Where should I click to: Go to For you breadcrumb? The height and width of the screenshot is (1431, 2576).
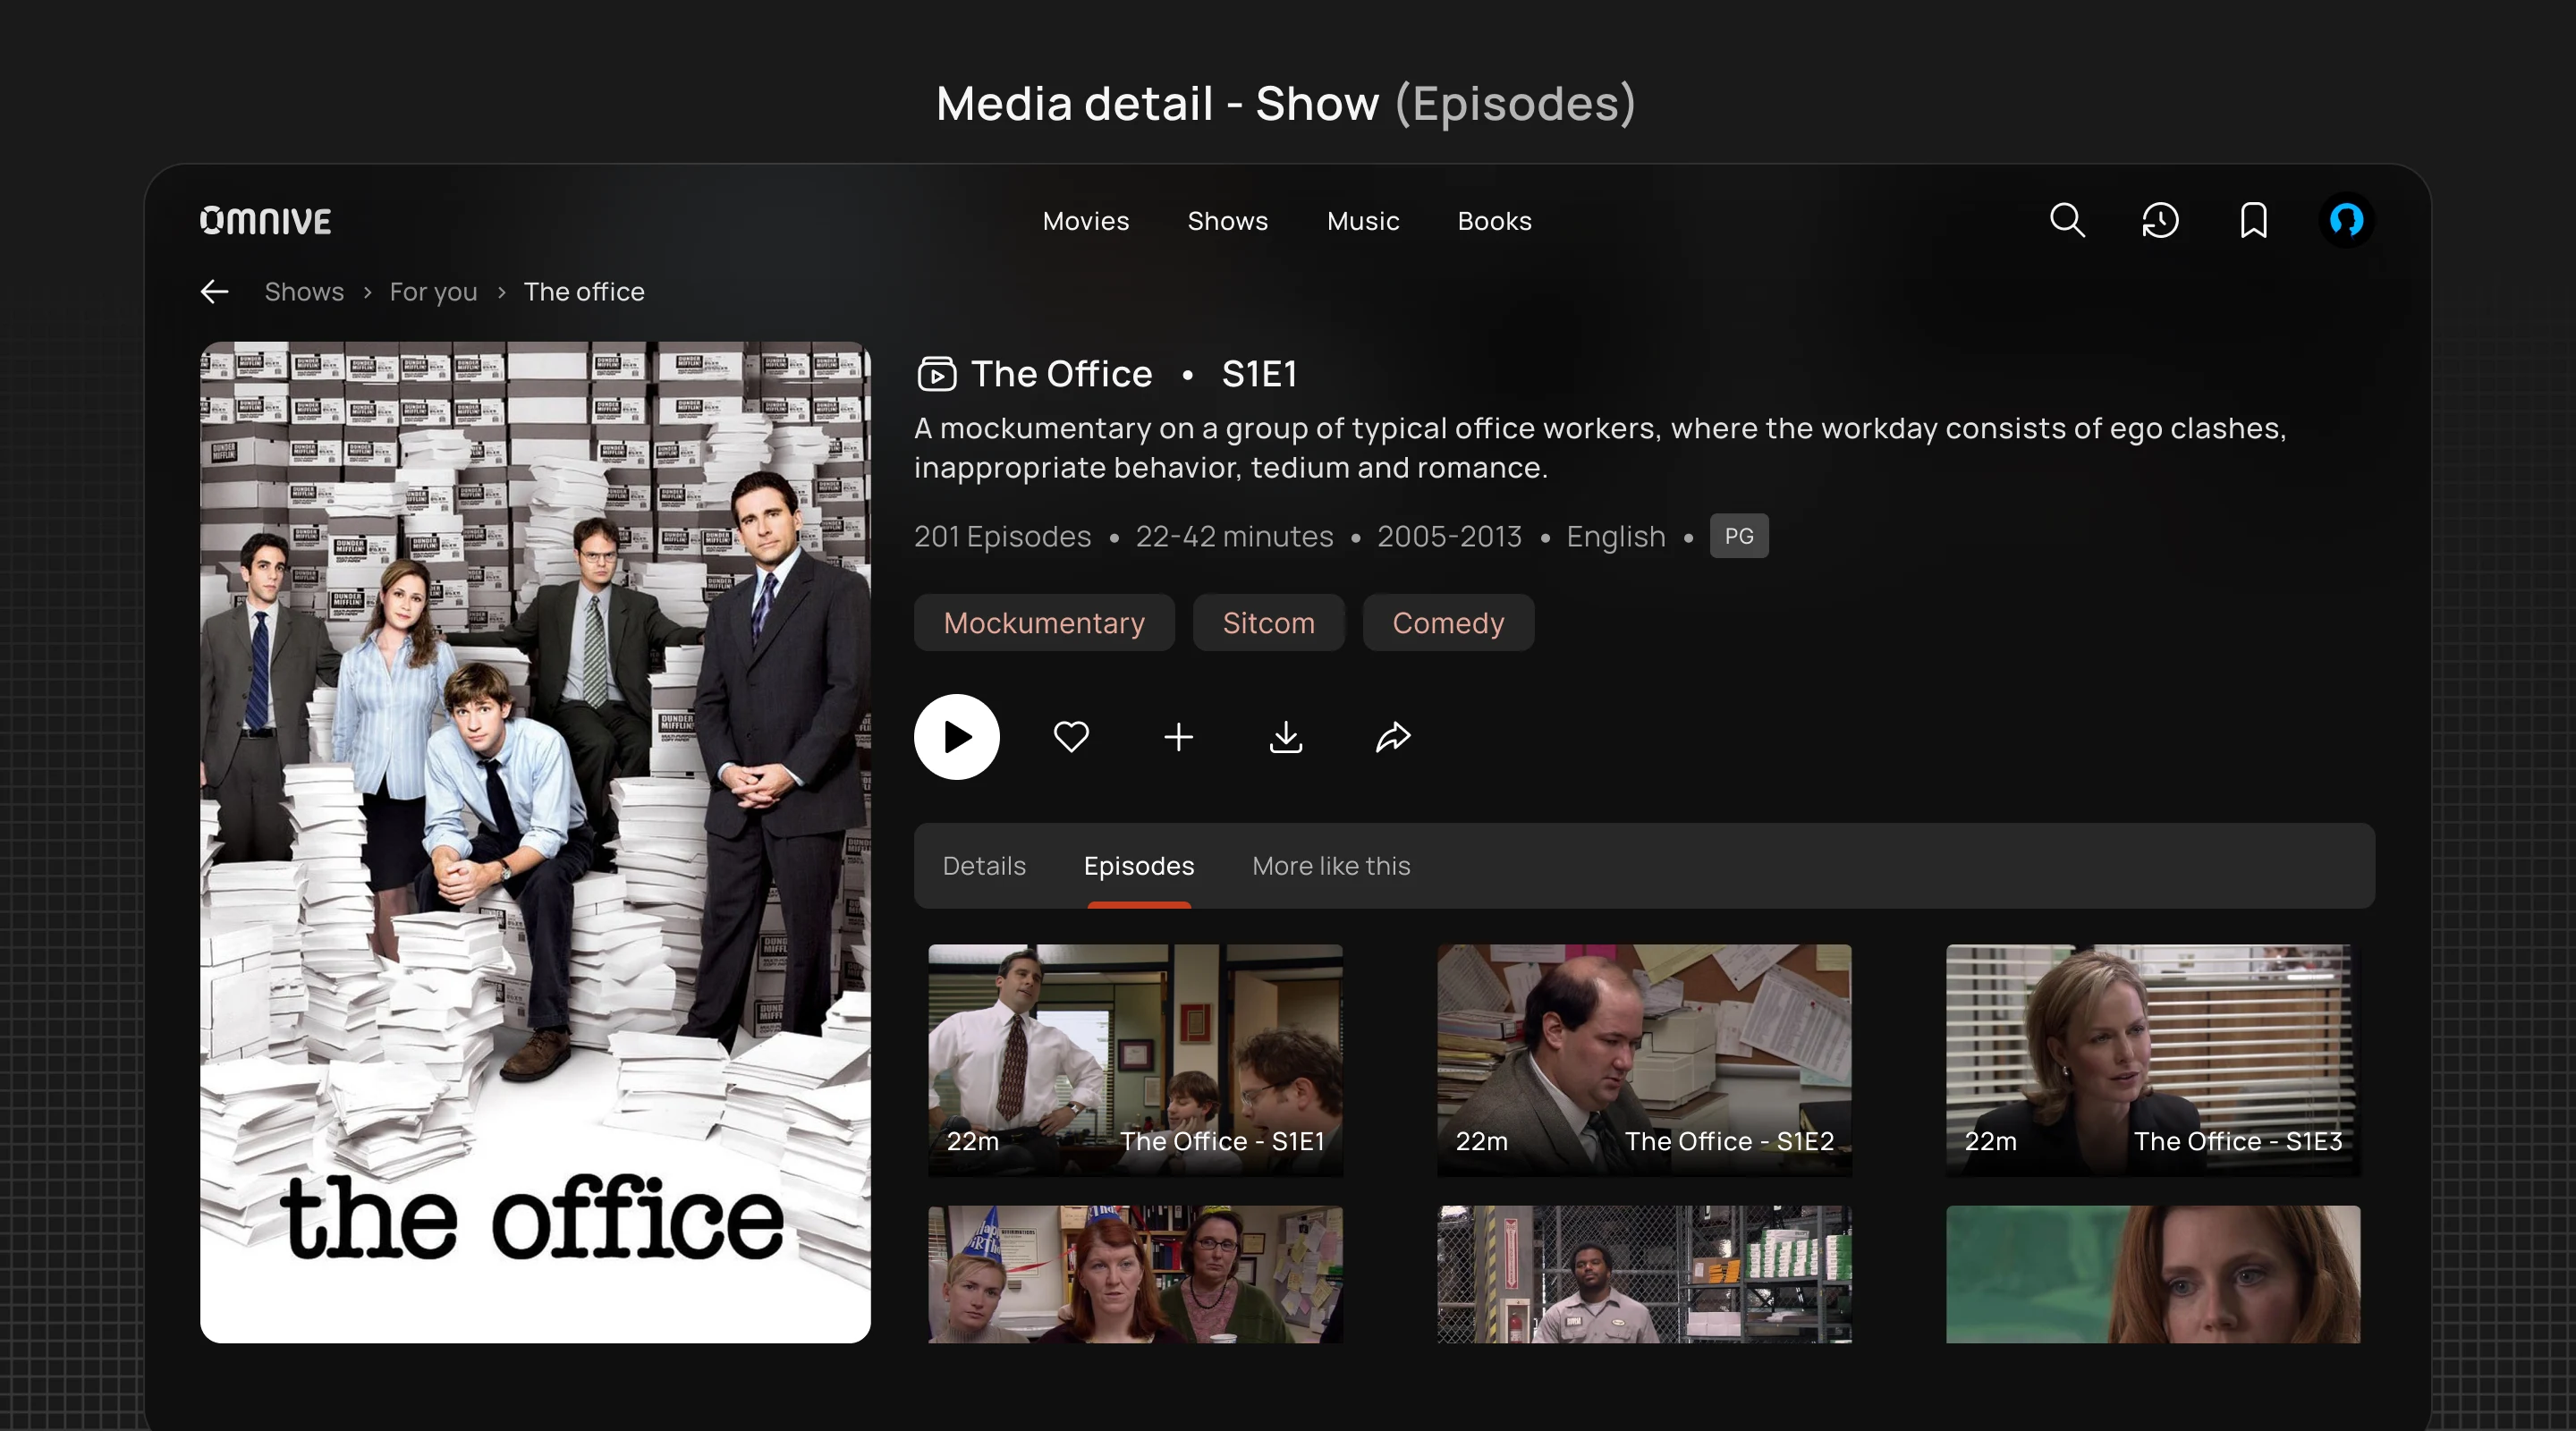(x=433, y=292)
